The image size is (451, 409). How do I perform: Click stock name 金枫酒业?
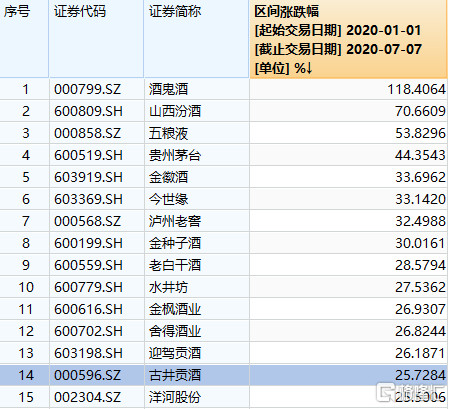coord(175,309)
